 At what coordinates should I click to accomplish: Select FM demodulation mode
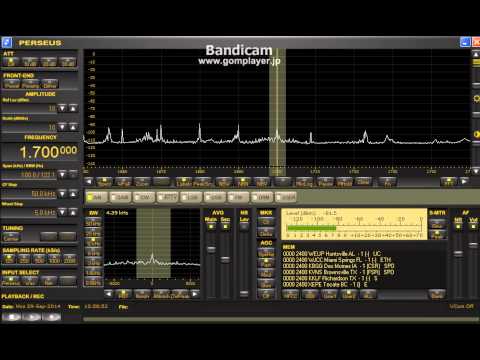click(x=238, y=197)
